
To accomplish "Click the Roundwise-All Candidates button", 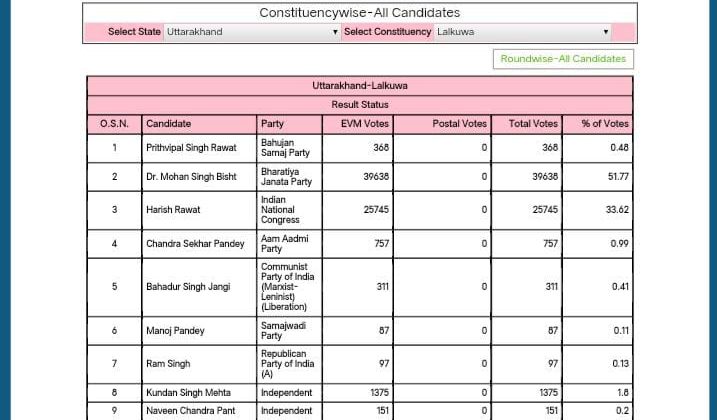I will [x=563, y=59].
